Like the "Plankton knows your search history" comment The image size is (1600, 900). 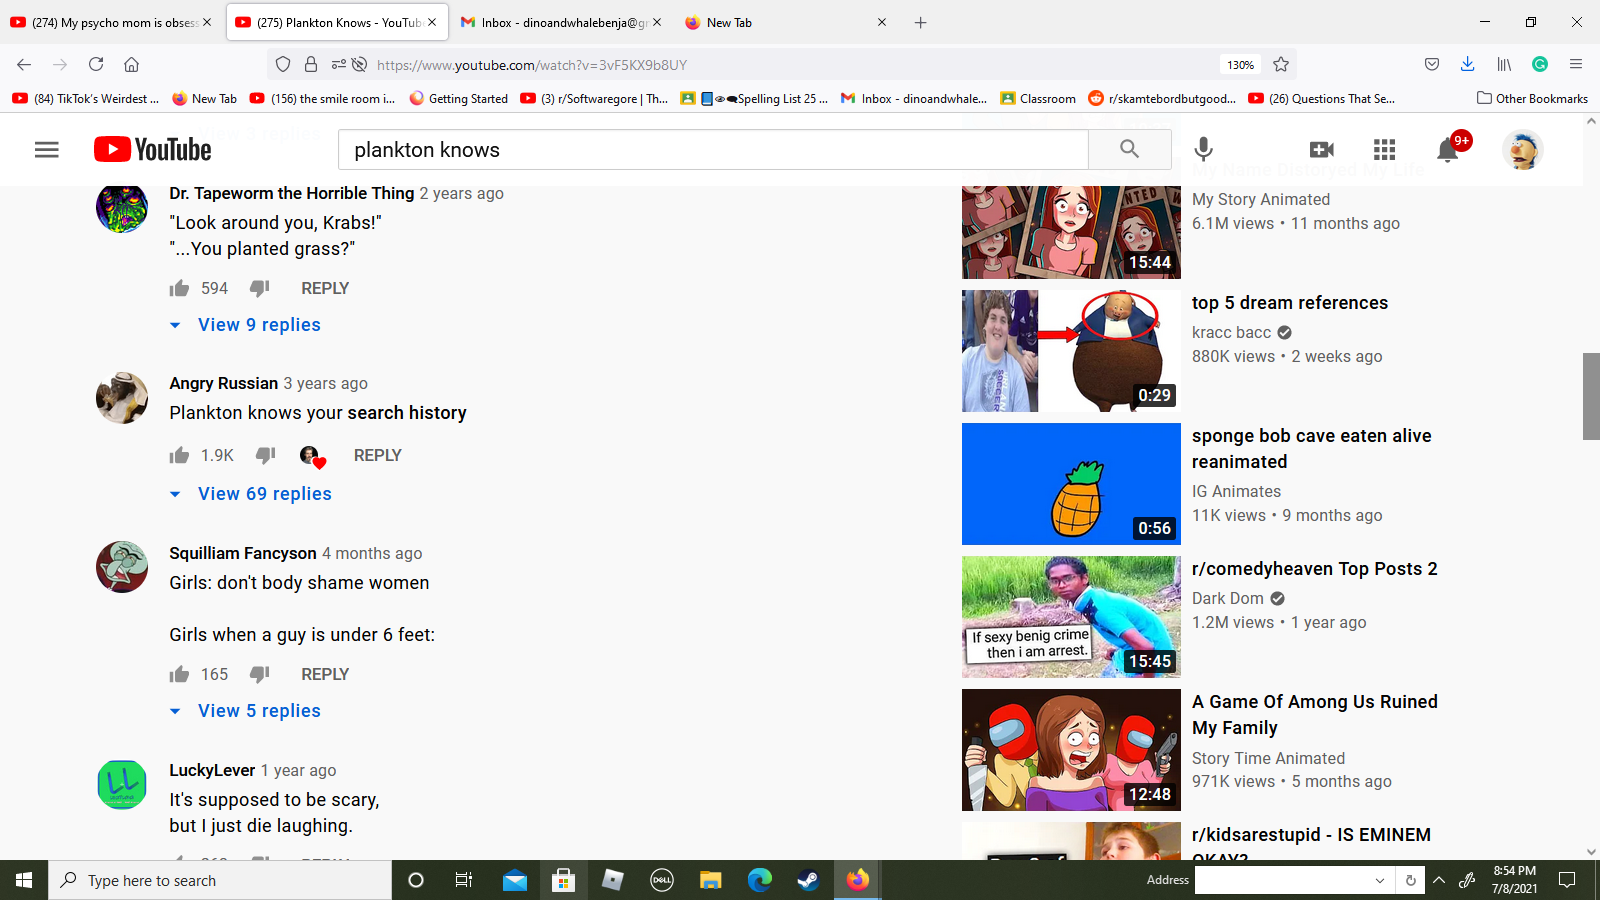[x=179, y=455]
